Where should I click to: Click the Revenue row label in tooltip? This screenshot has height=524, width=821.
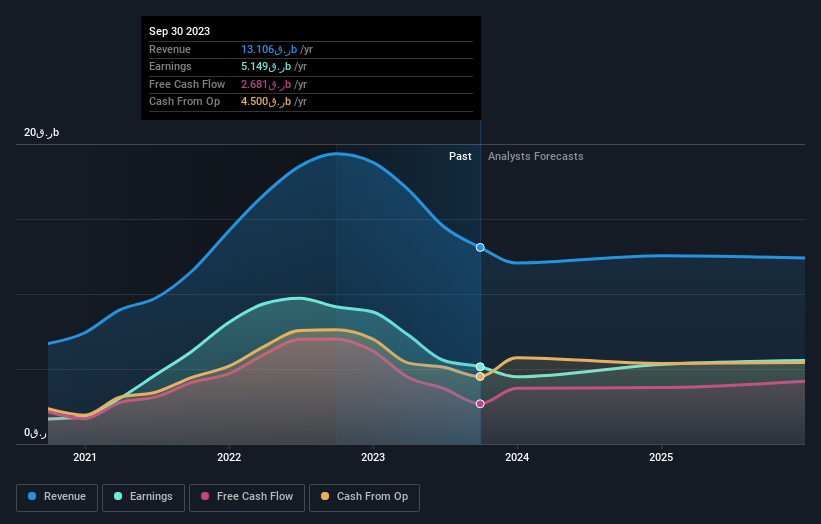(170, 50)
